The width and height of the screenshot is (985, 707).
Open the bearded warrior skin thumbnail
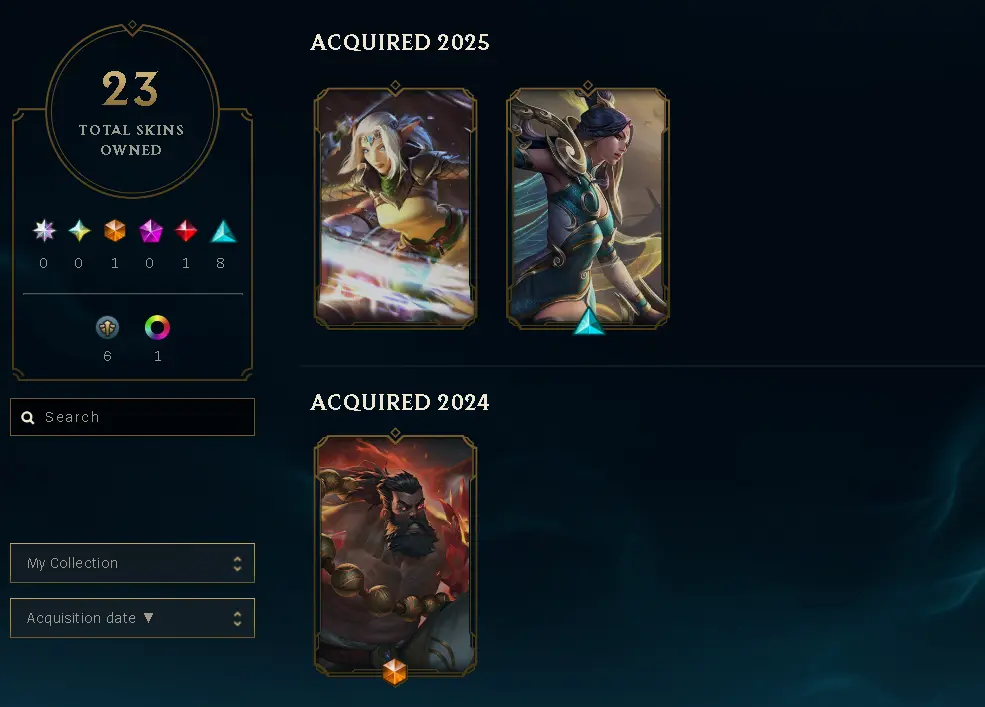click(x=395, y=555)
